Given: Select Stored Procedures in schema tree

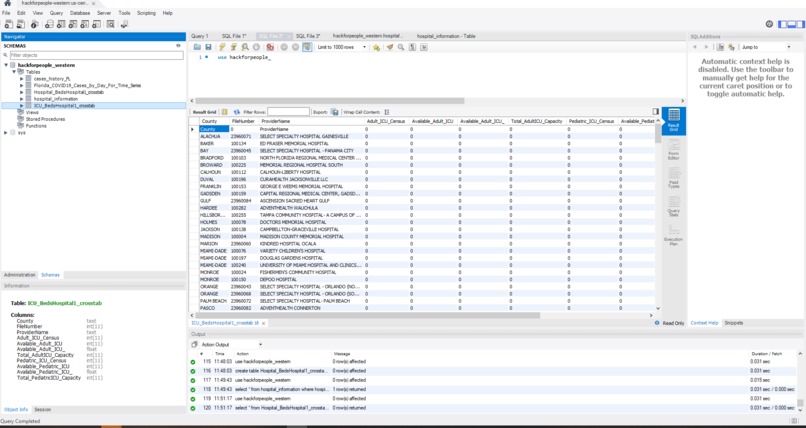Looking at the screenshot, I should (45, 119).
